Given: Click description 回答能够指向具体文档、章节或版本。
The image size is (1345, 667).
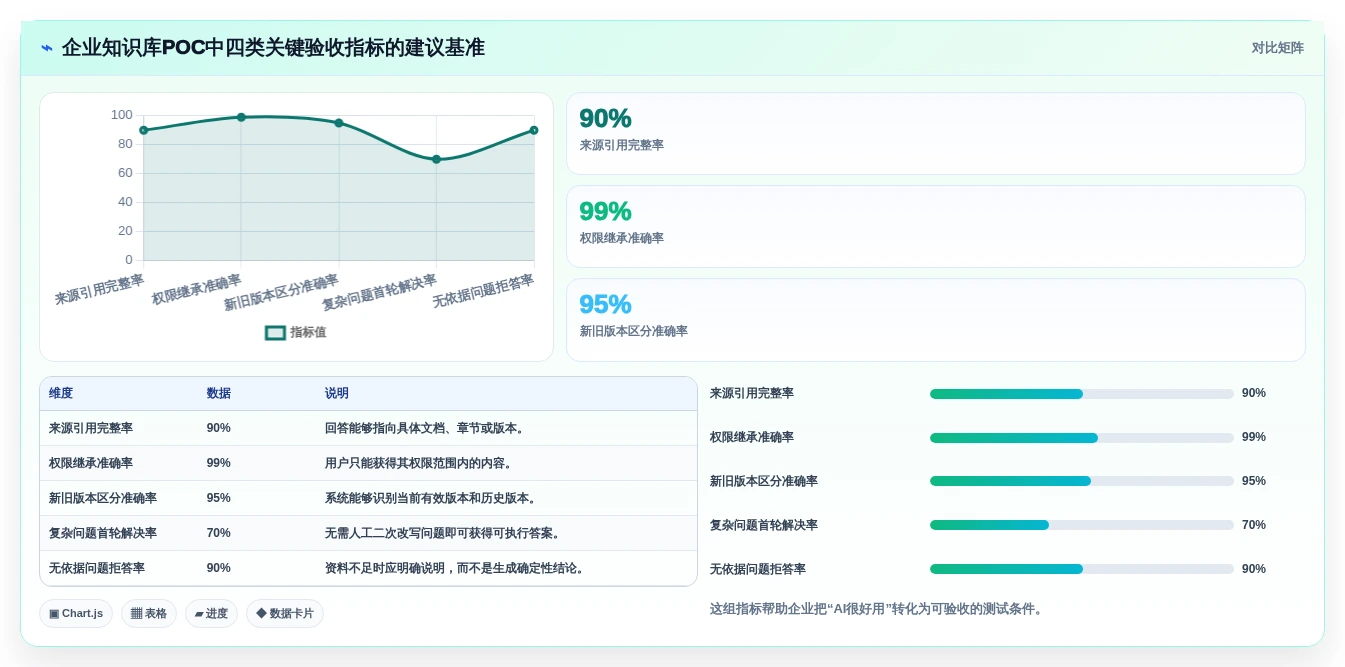Looking at the screenshot, I should coord(427,428).
